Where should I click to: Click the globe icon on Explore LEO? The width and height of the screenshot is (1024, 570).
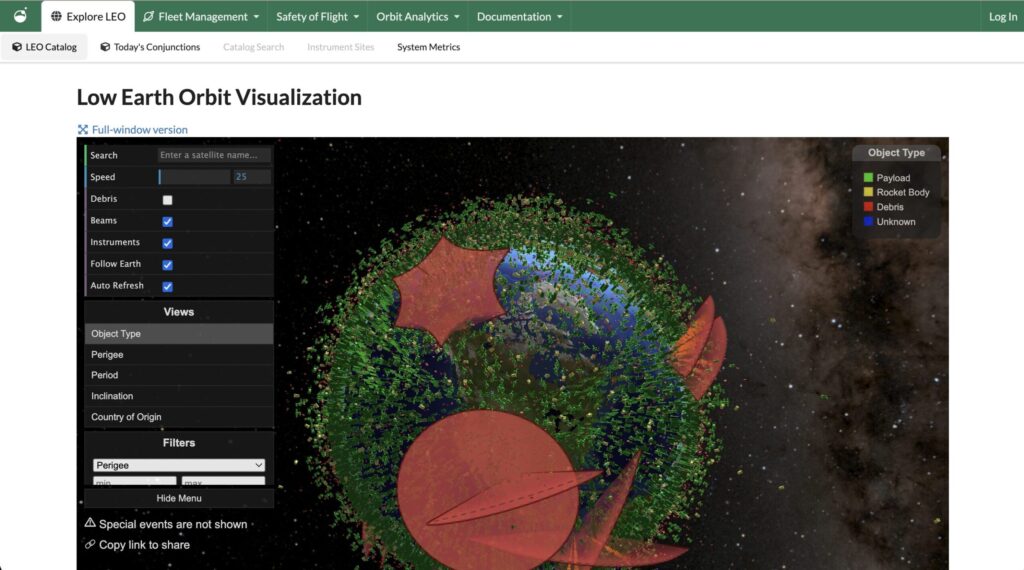(56, 17)
